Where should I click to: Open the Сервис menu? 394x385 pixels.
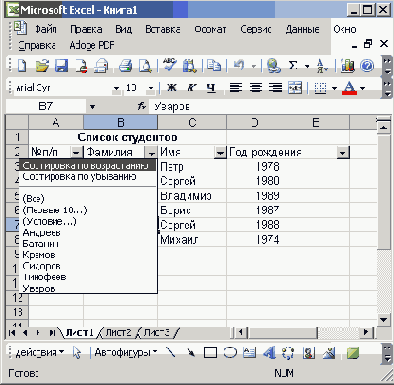[256, 29]
